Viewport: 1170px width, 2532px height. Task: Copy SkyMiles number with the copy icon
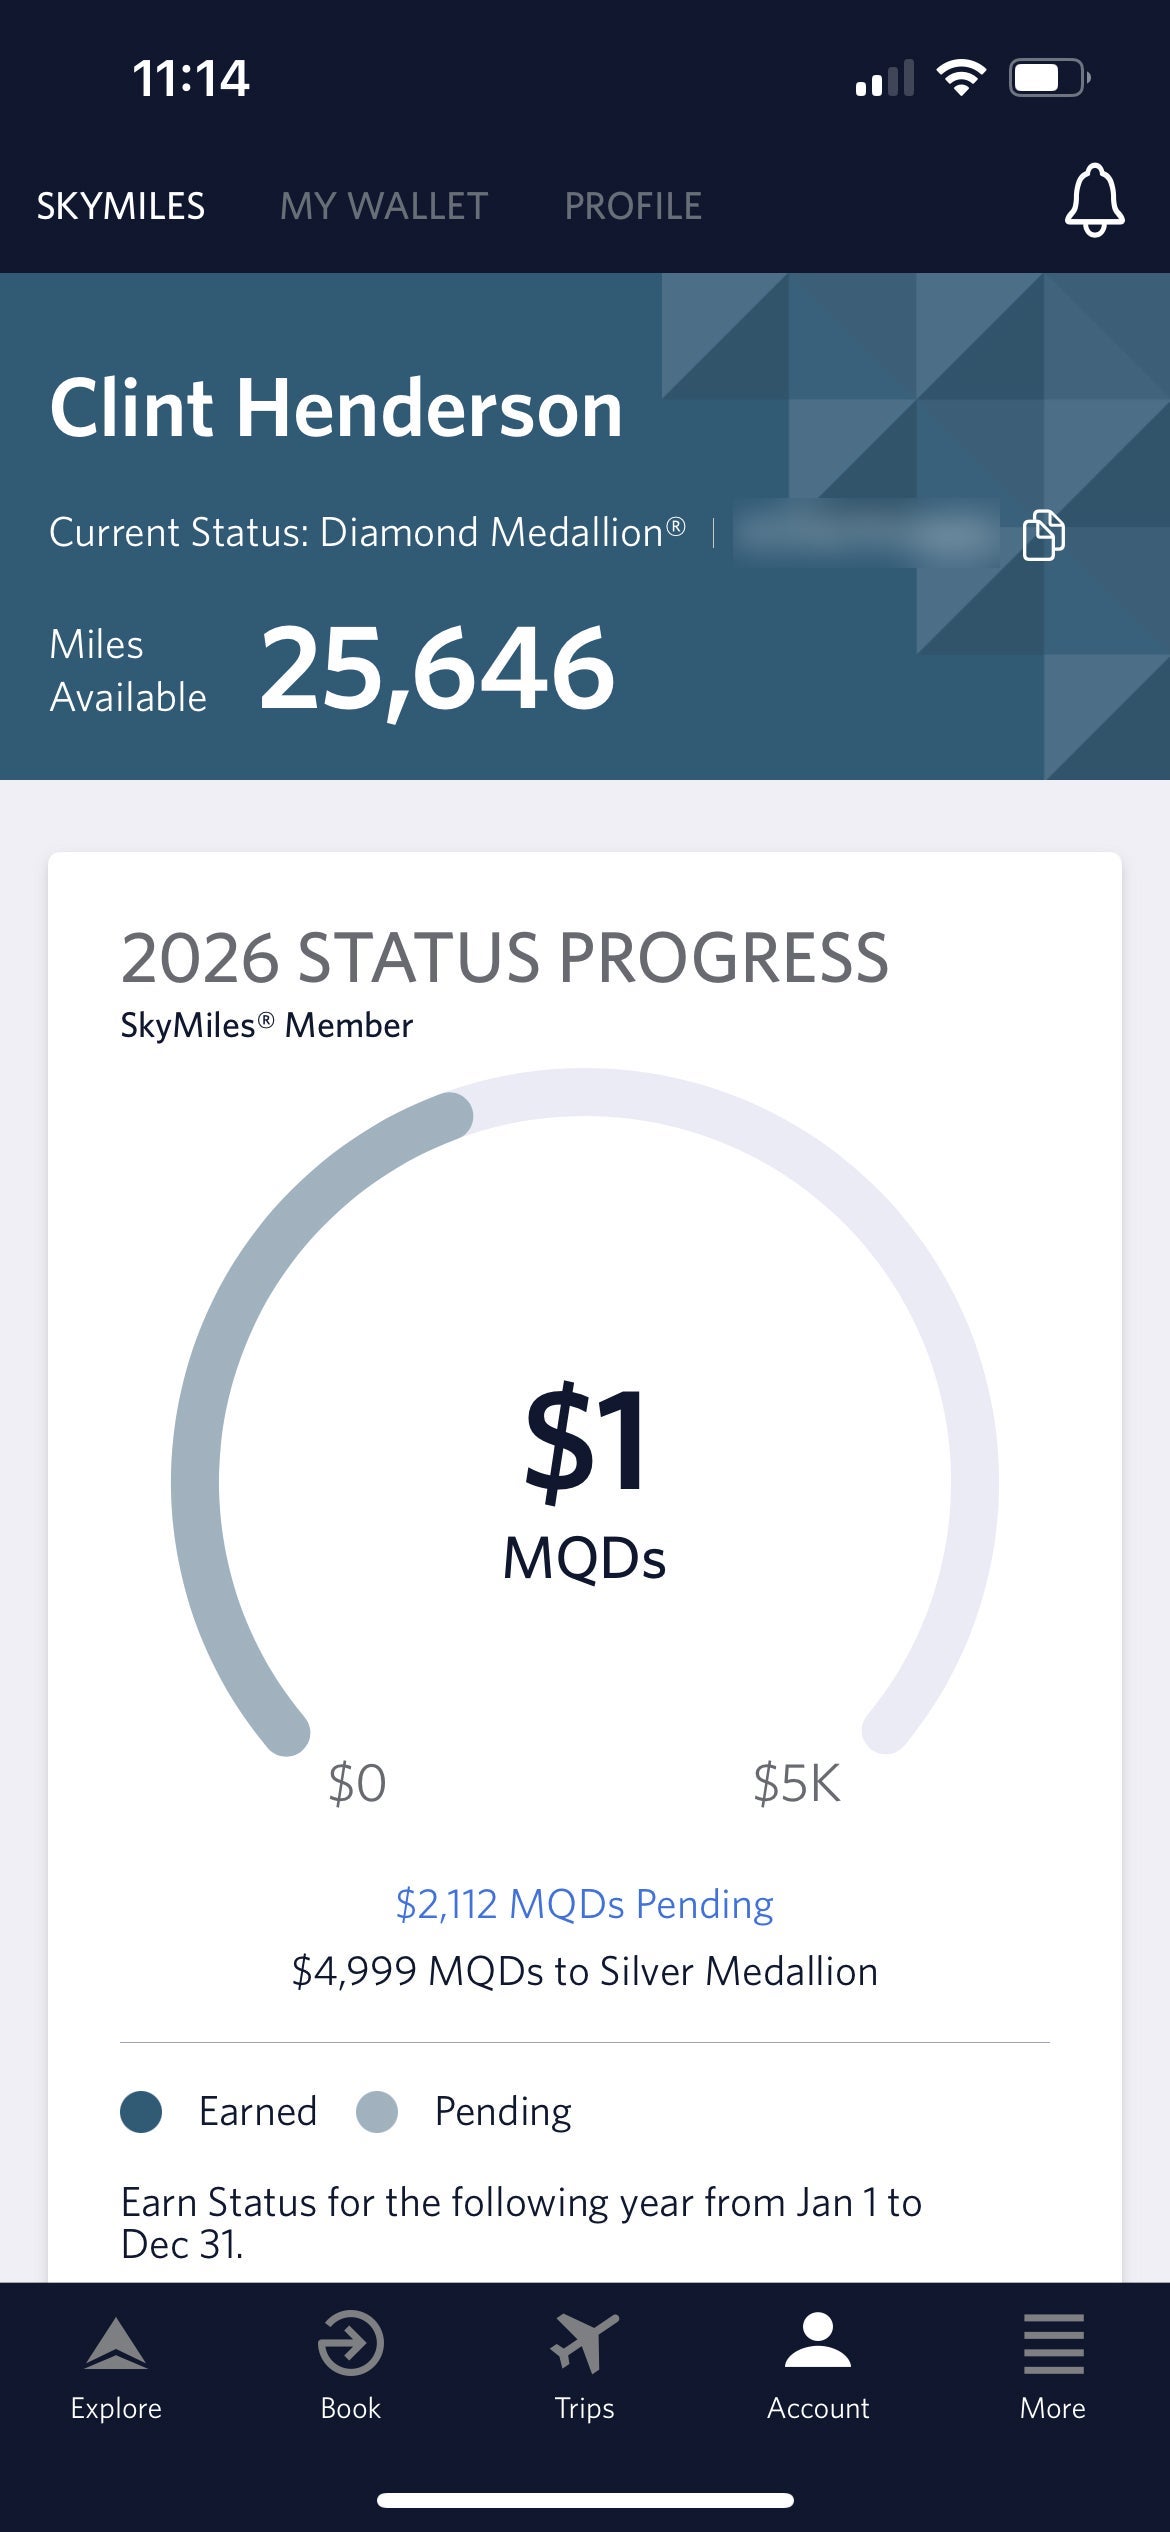1043,534
